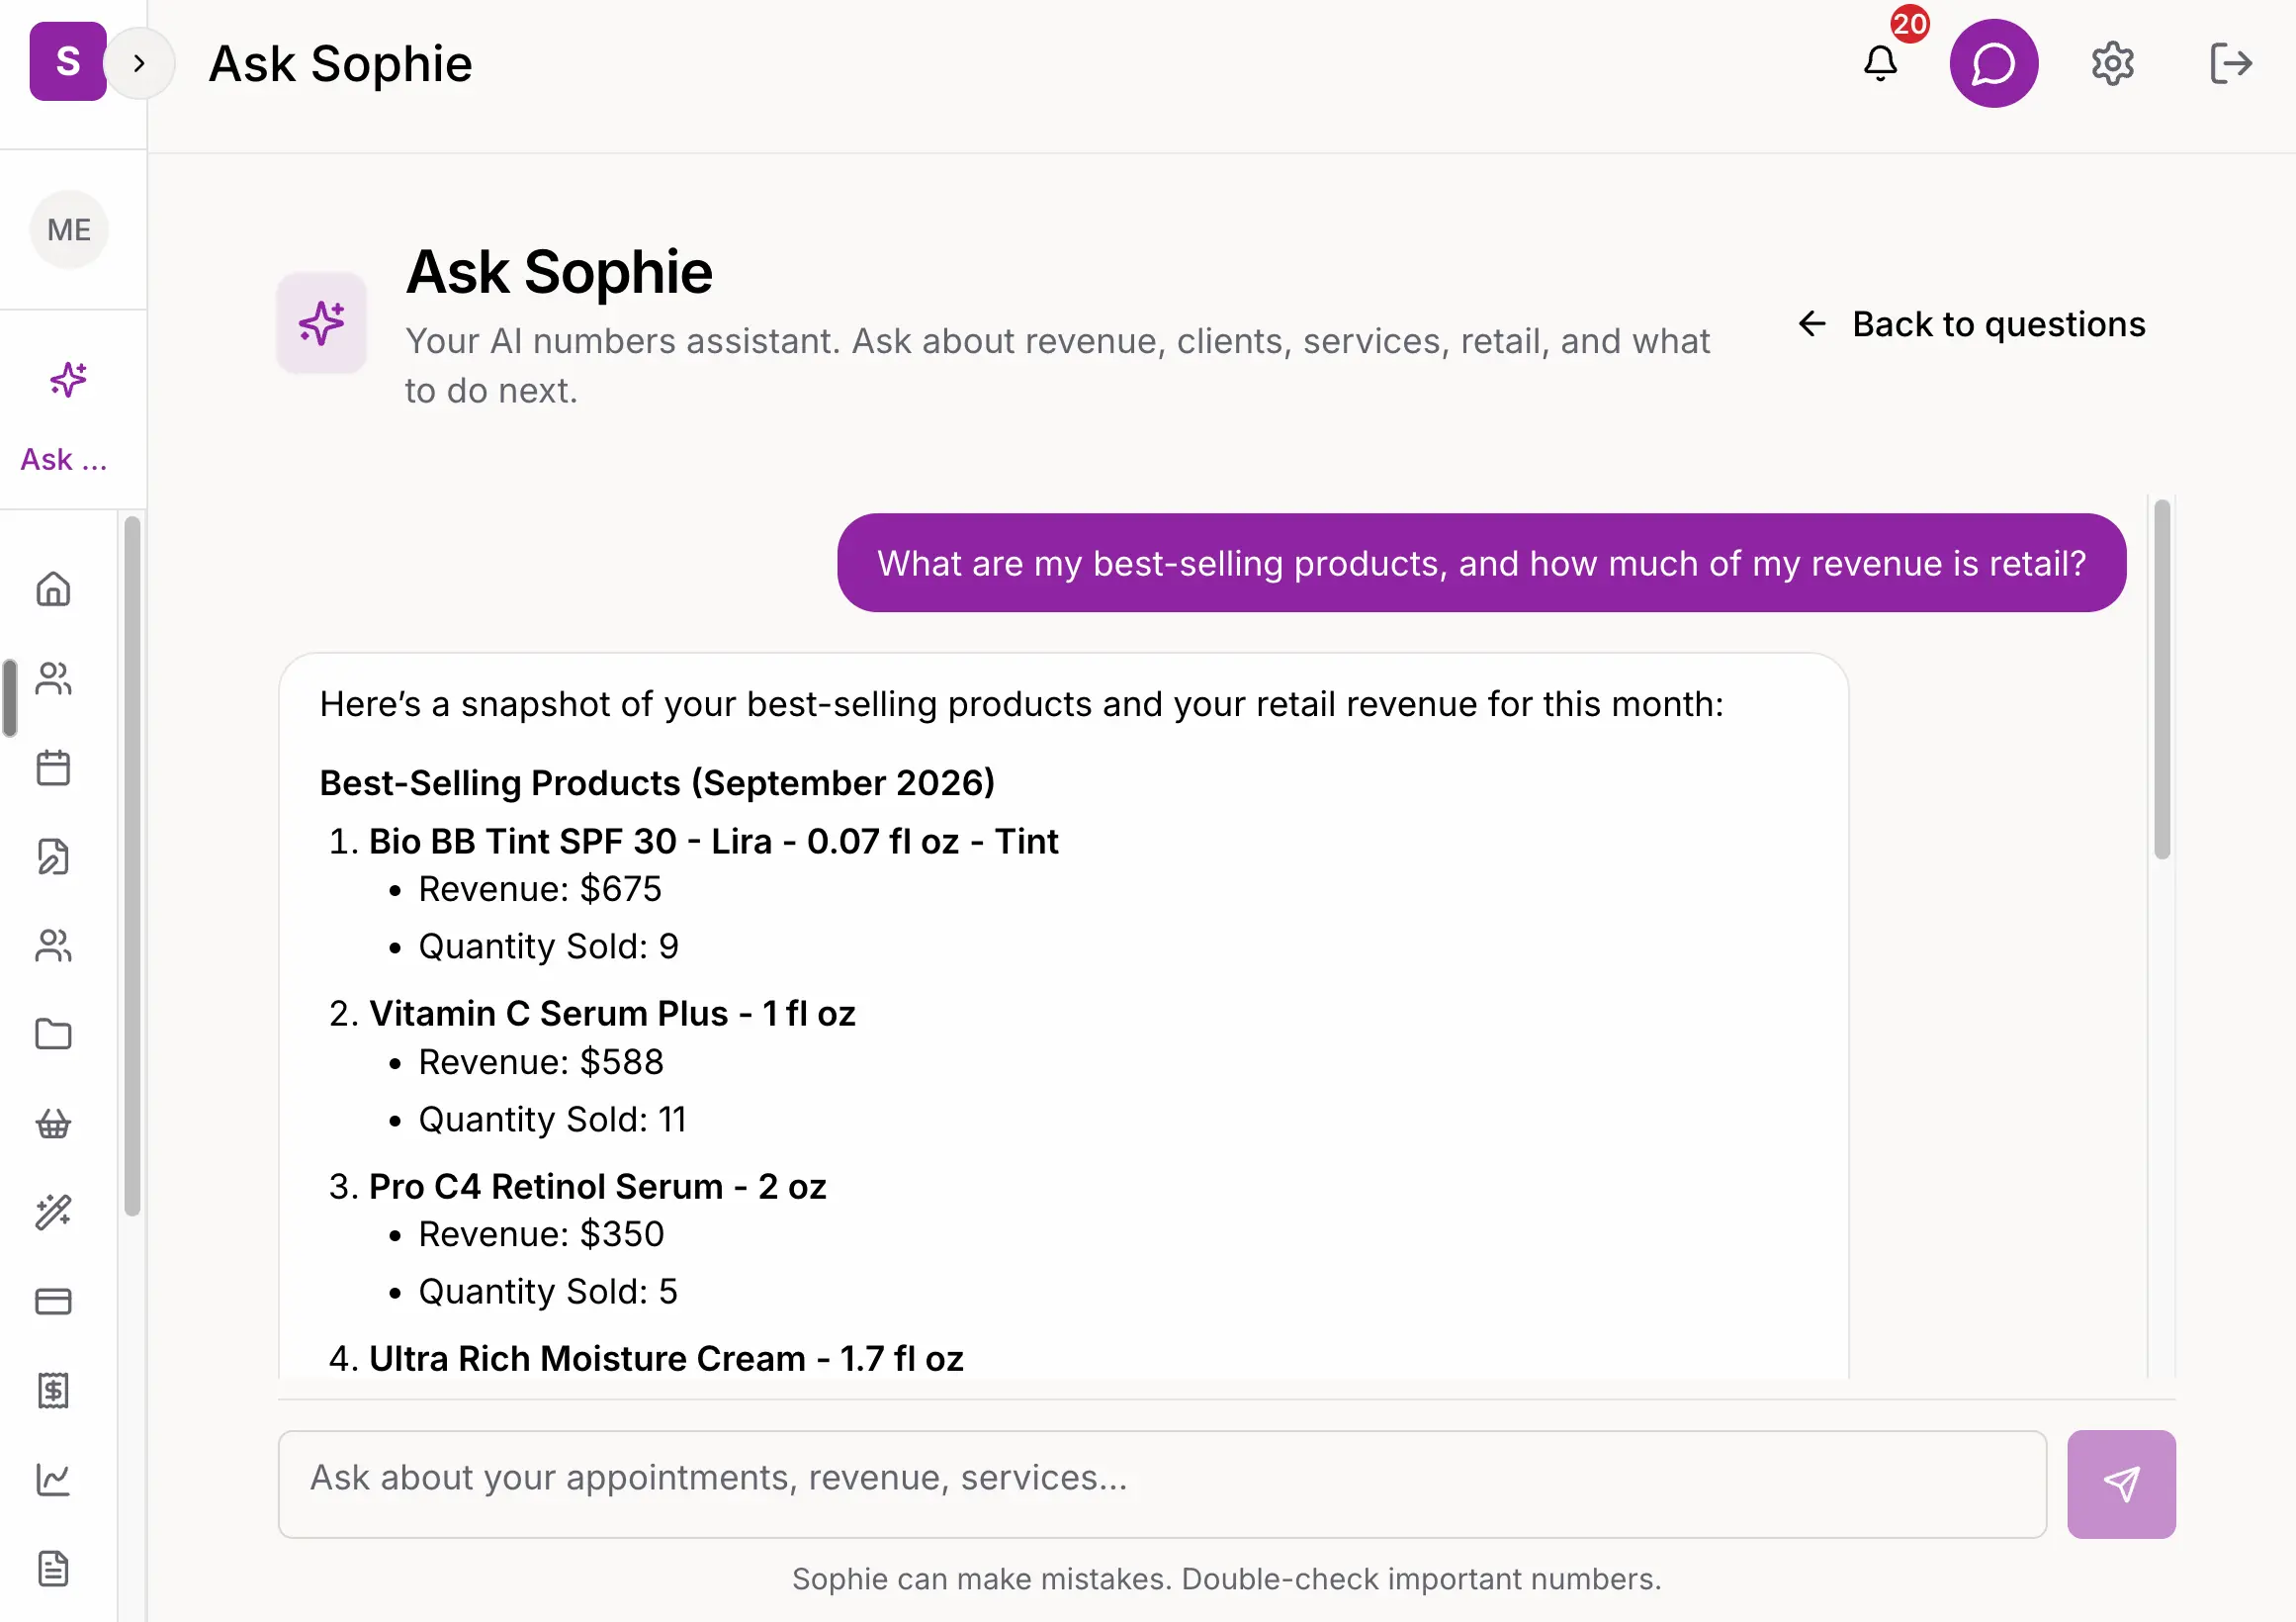The image size is (2296, 1622).
Task: Click the purple S logo
Action: click(68, 62)
